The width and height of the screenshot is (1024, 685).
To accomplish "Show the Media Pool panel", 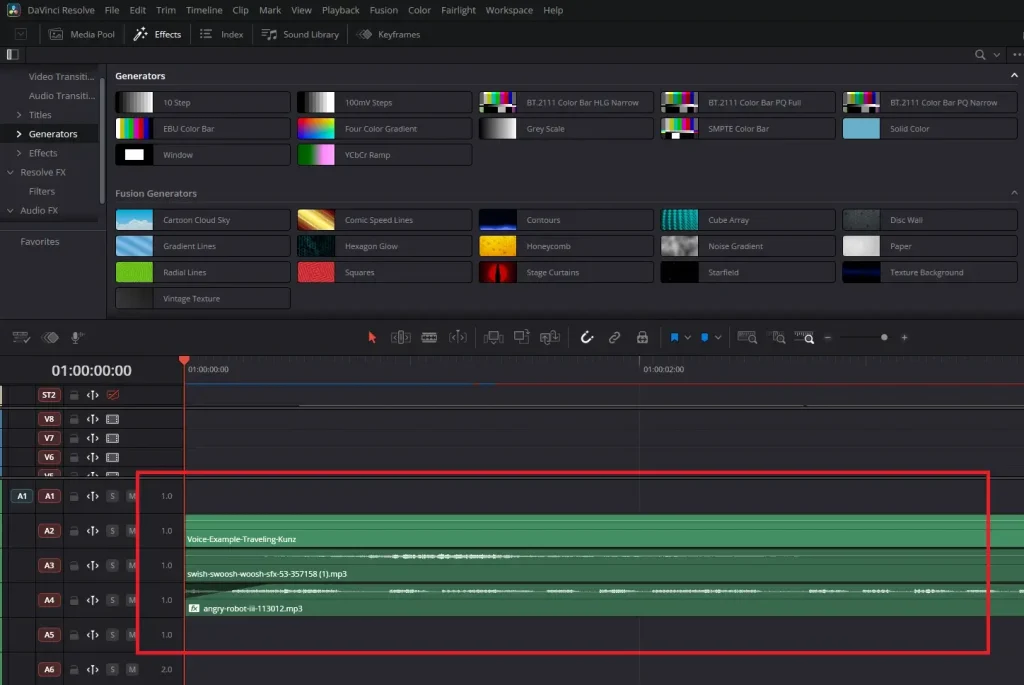I will pyautogui.click(x=82, y=35).
